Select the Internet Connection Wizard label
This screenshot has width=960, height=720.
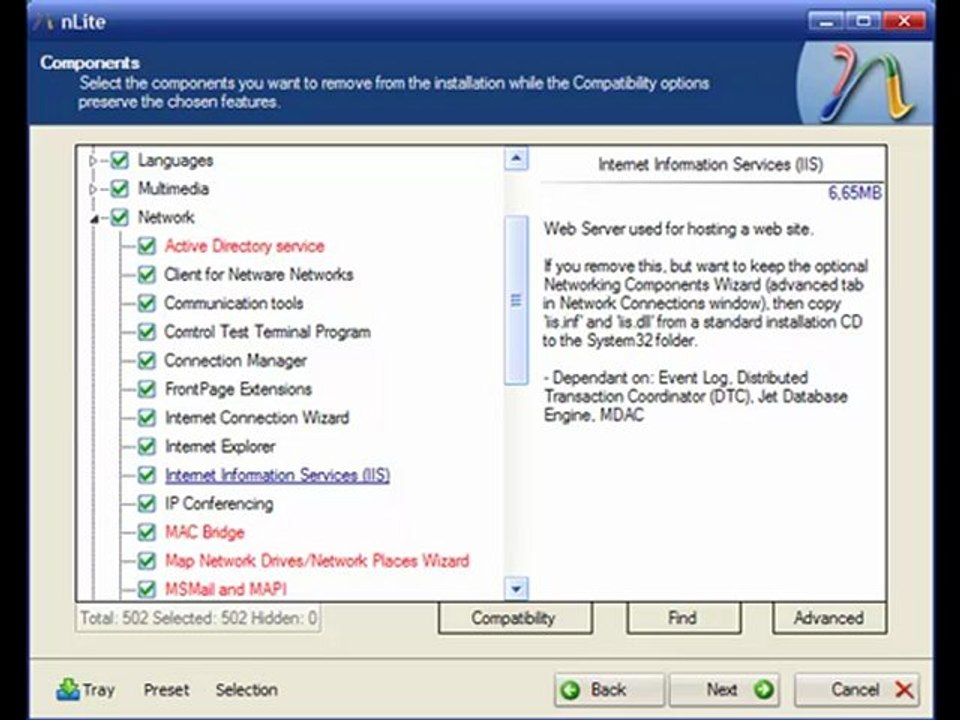(257, 418)
